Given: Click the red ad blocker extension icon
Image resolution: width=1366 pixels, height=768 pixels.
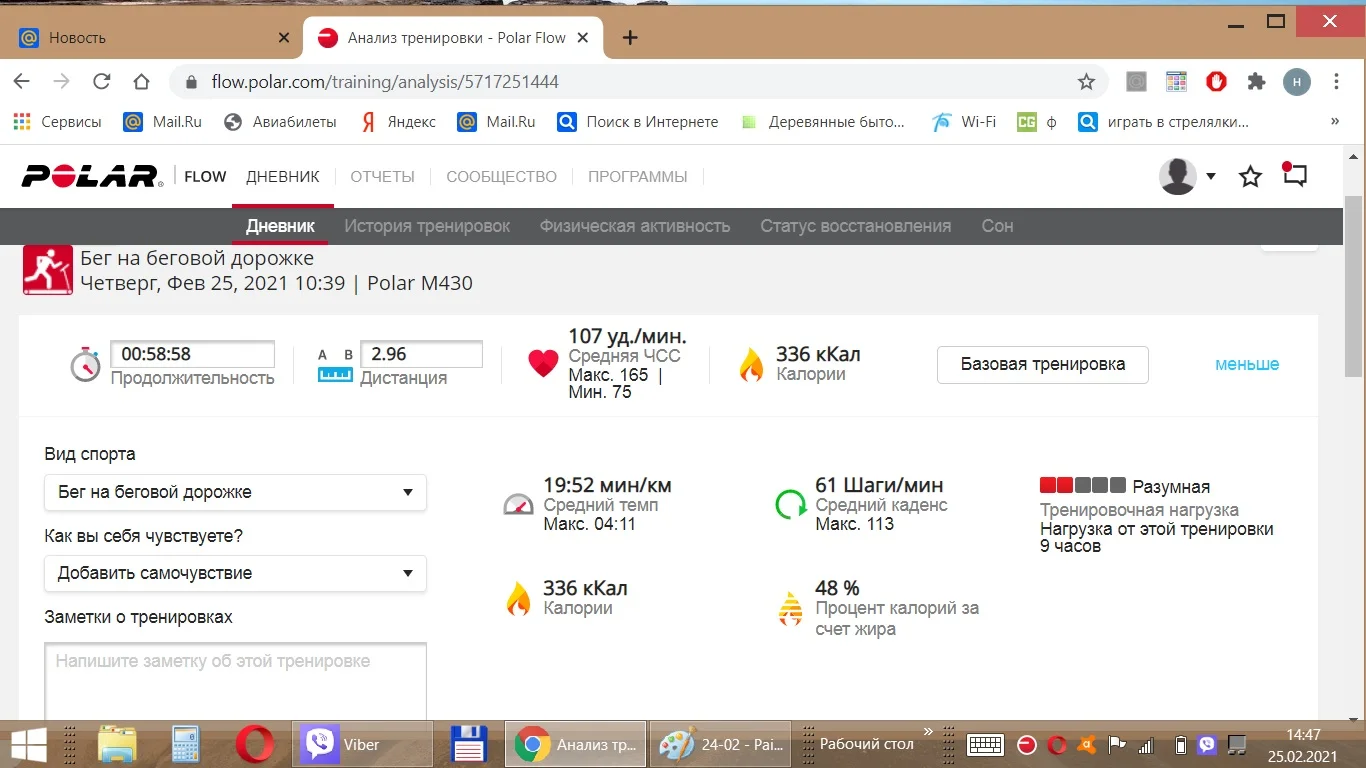Looking at the screenshot, I should click(1216, 82).
